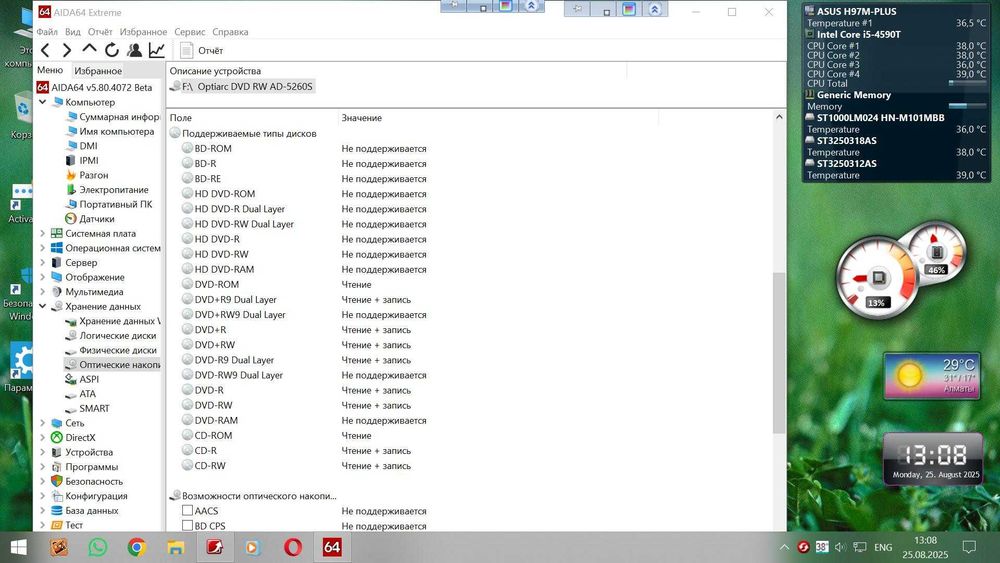Open WhatsApp from the taskbar

click(x=98, y=547)
